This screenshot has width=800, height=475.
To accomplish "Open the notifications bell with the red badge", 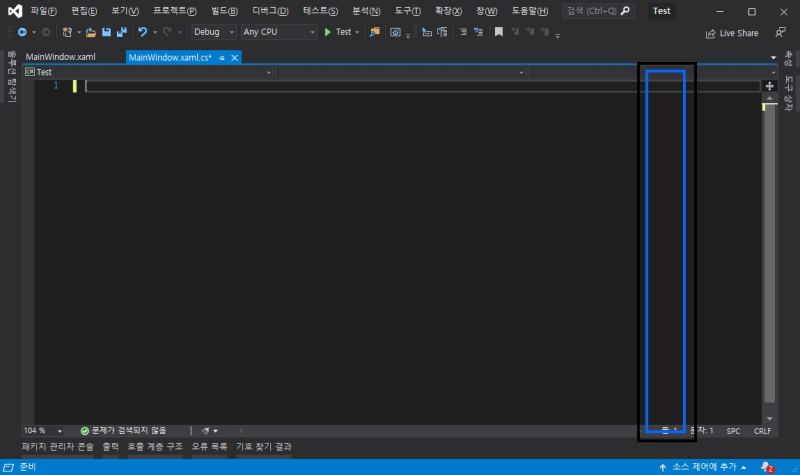I will pyautogui.click(x=767, y=467).
